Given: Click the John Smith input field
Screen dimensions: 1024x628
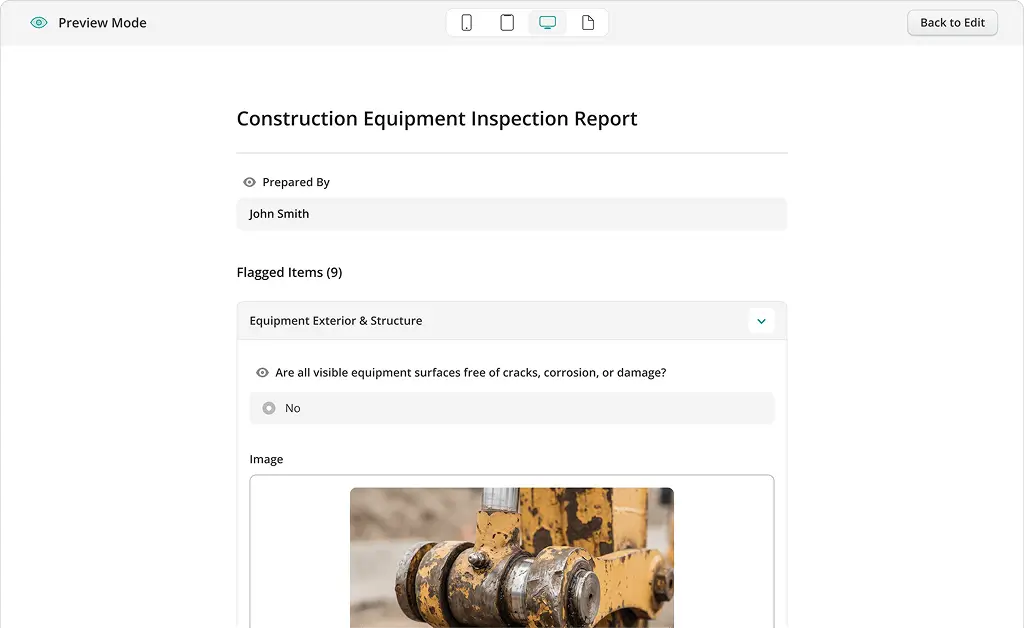Looking at the screenshot, I should [511, 214].
